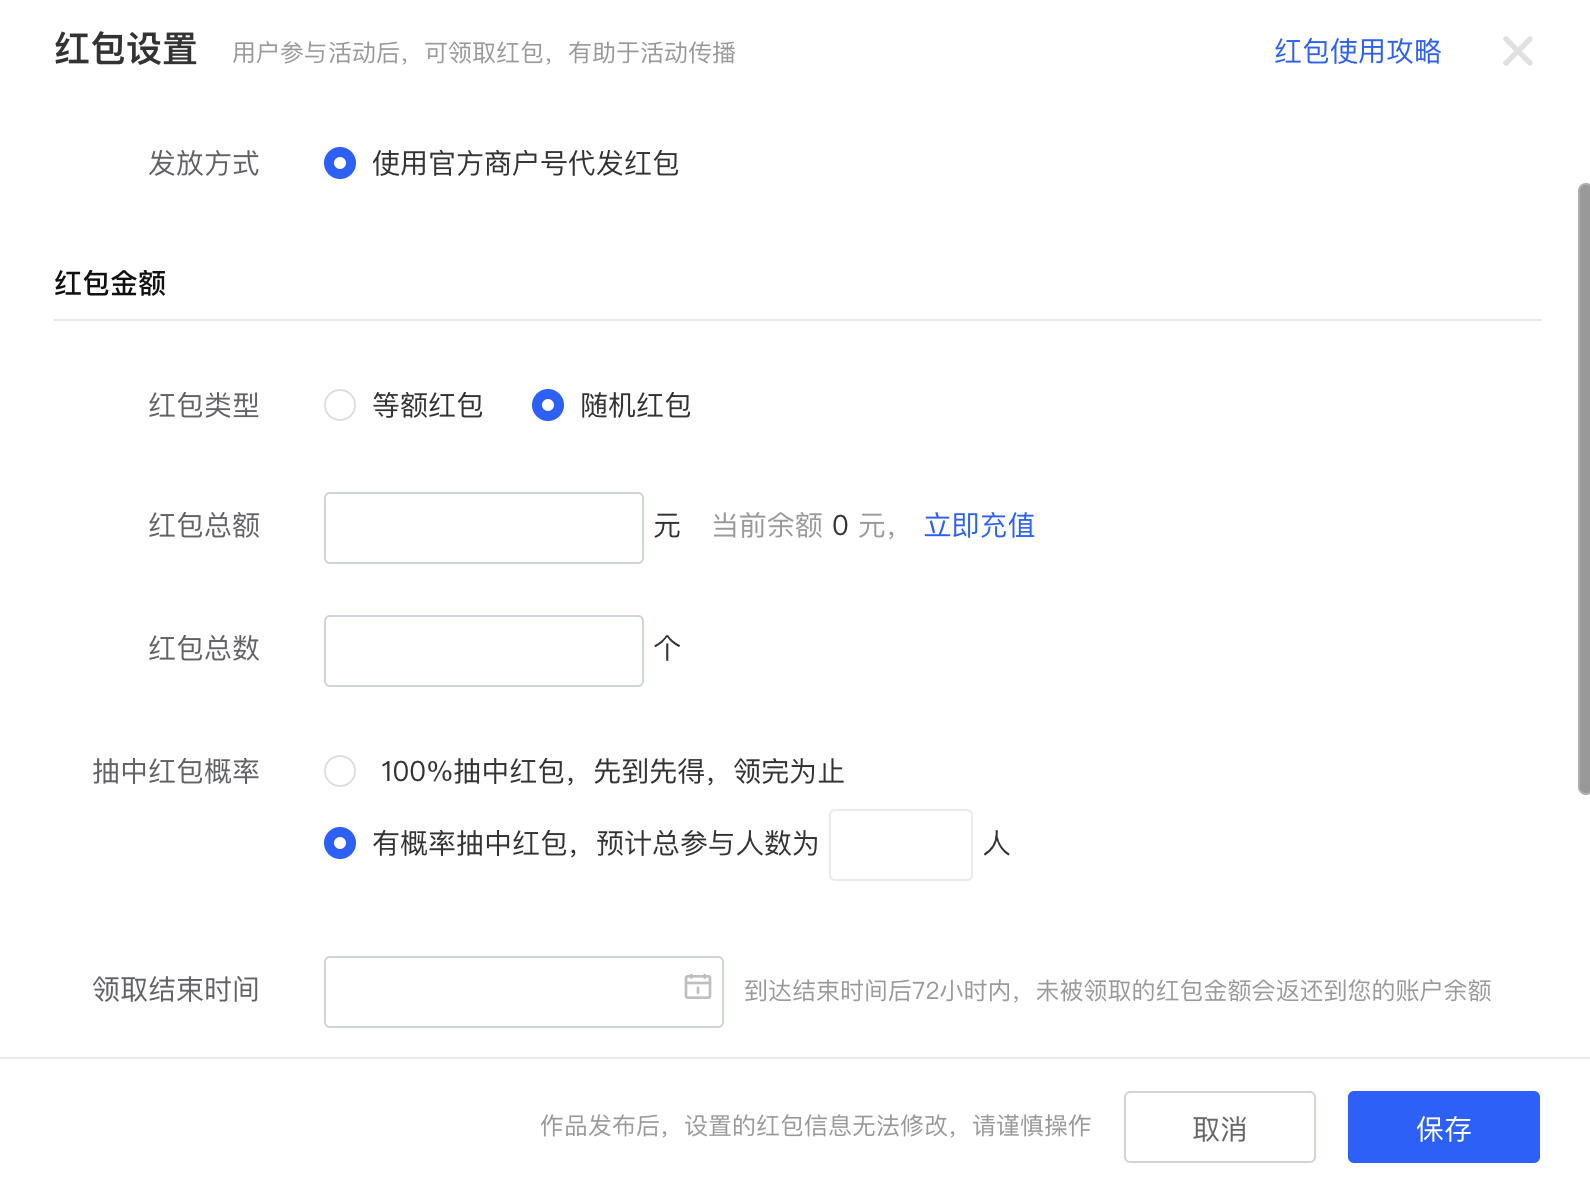This screenshot has width=1590, height=1190.
Task: Close the 红包设置 dialog with X
Action: click(x=1517, y=51)
